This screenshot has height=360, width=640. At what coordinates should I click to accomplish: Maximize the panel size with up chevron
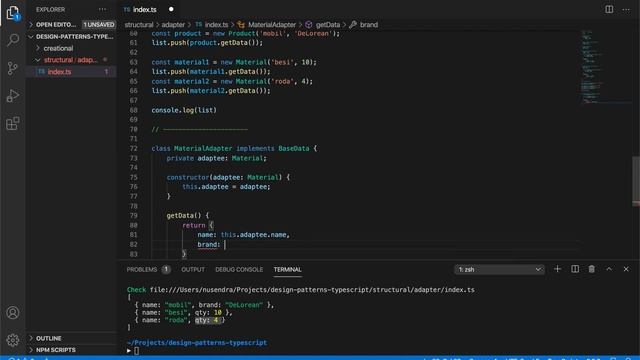tap(609, 269)
